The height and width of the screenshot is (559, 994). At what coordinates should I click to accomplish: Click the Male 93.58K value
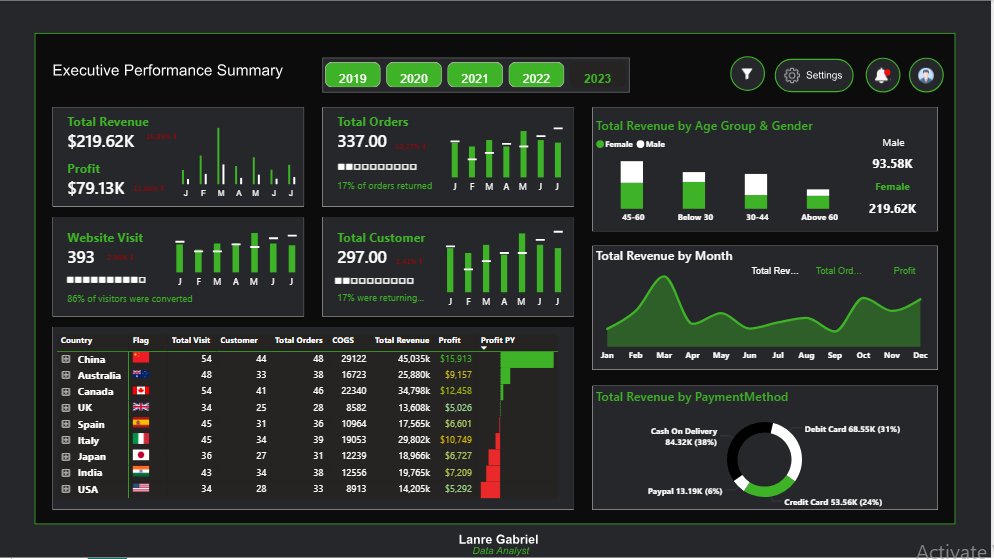(x=892, y=164)
